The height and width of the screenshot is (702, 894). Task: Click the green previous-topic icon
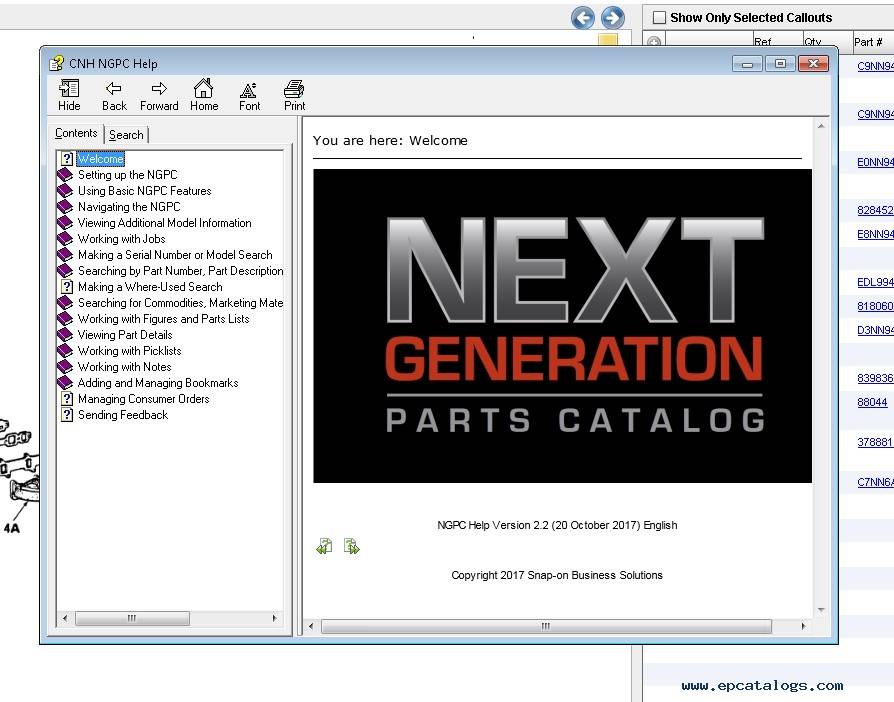click(324, 546)
